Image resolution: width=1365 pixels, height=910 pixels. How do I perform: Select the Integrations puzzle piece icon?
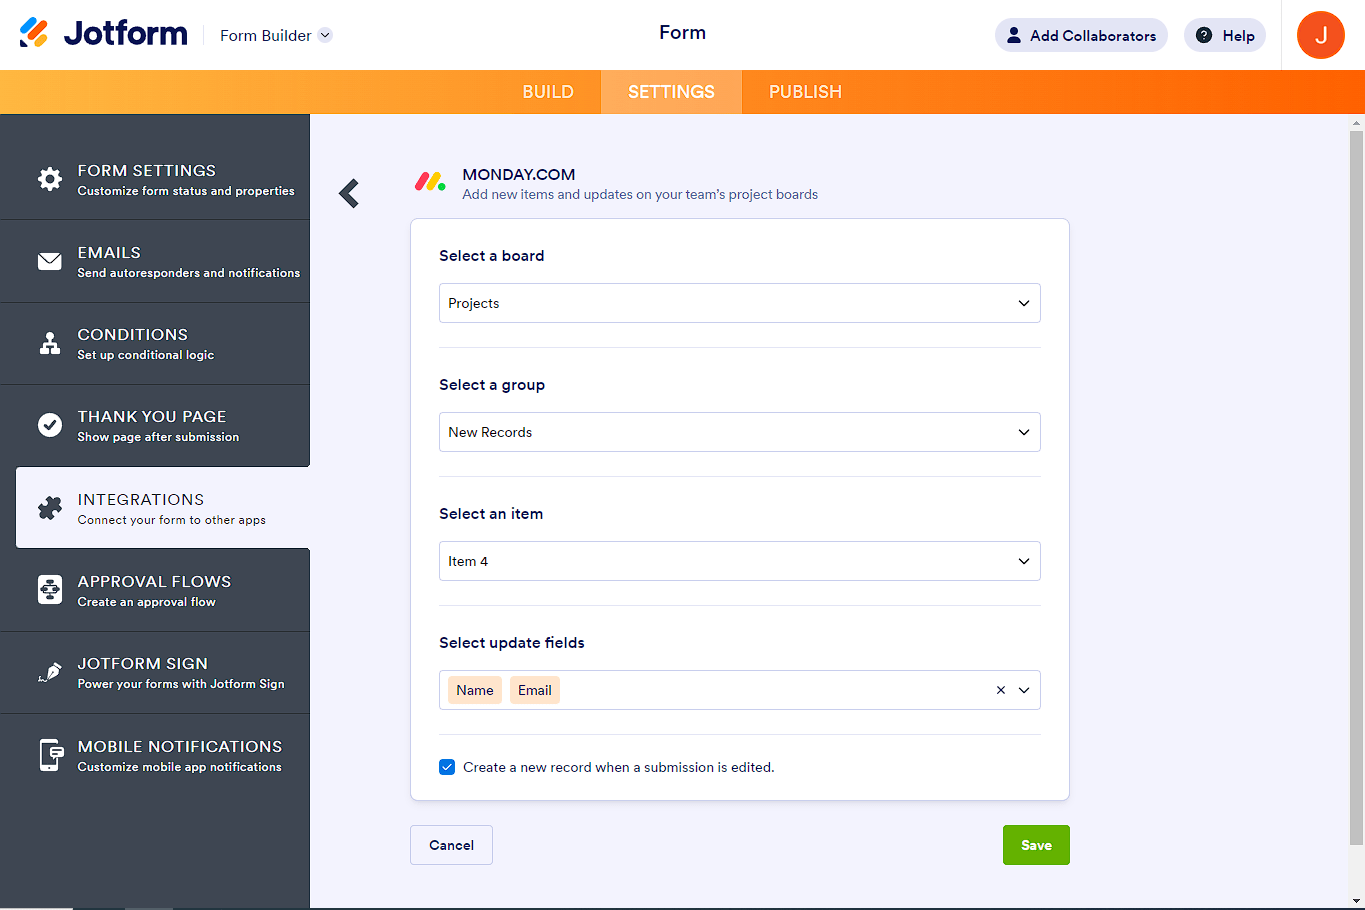[49, 507]
